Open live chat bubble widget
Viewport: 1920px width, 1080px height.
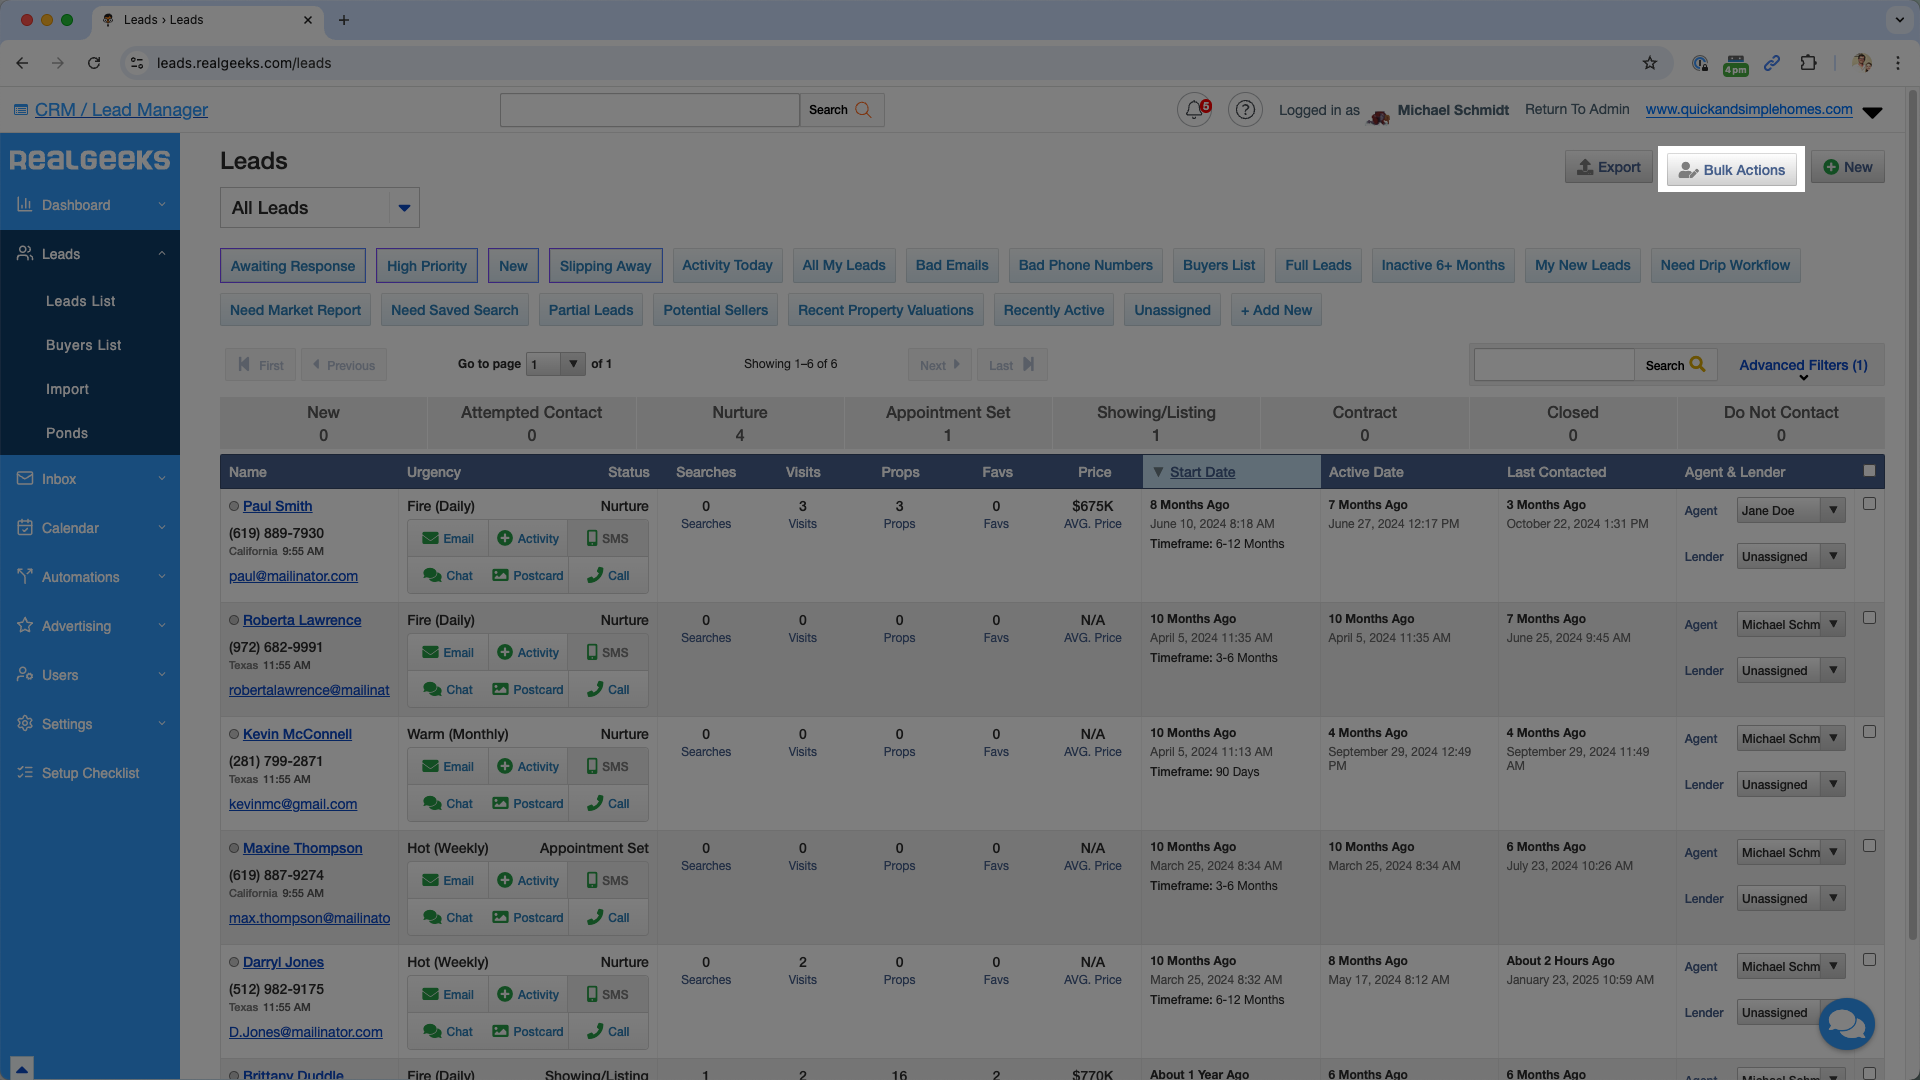[1846, 1024]
